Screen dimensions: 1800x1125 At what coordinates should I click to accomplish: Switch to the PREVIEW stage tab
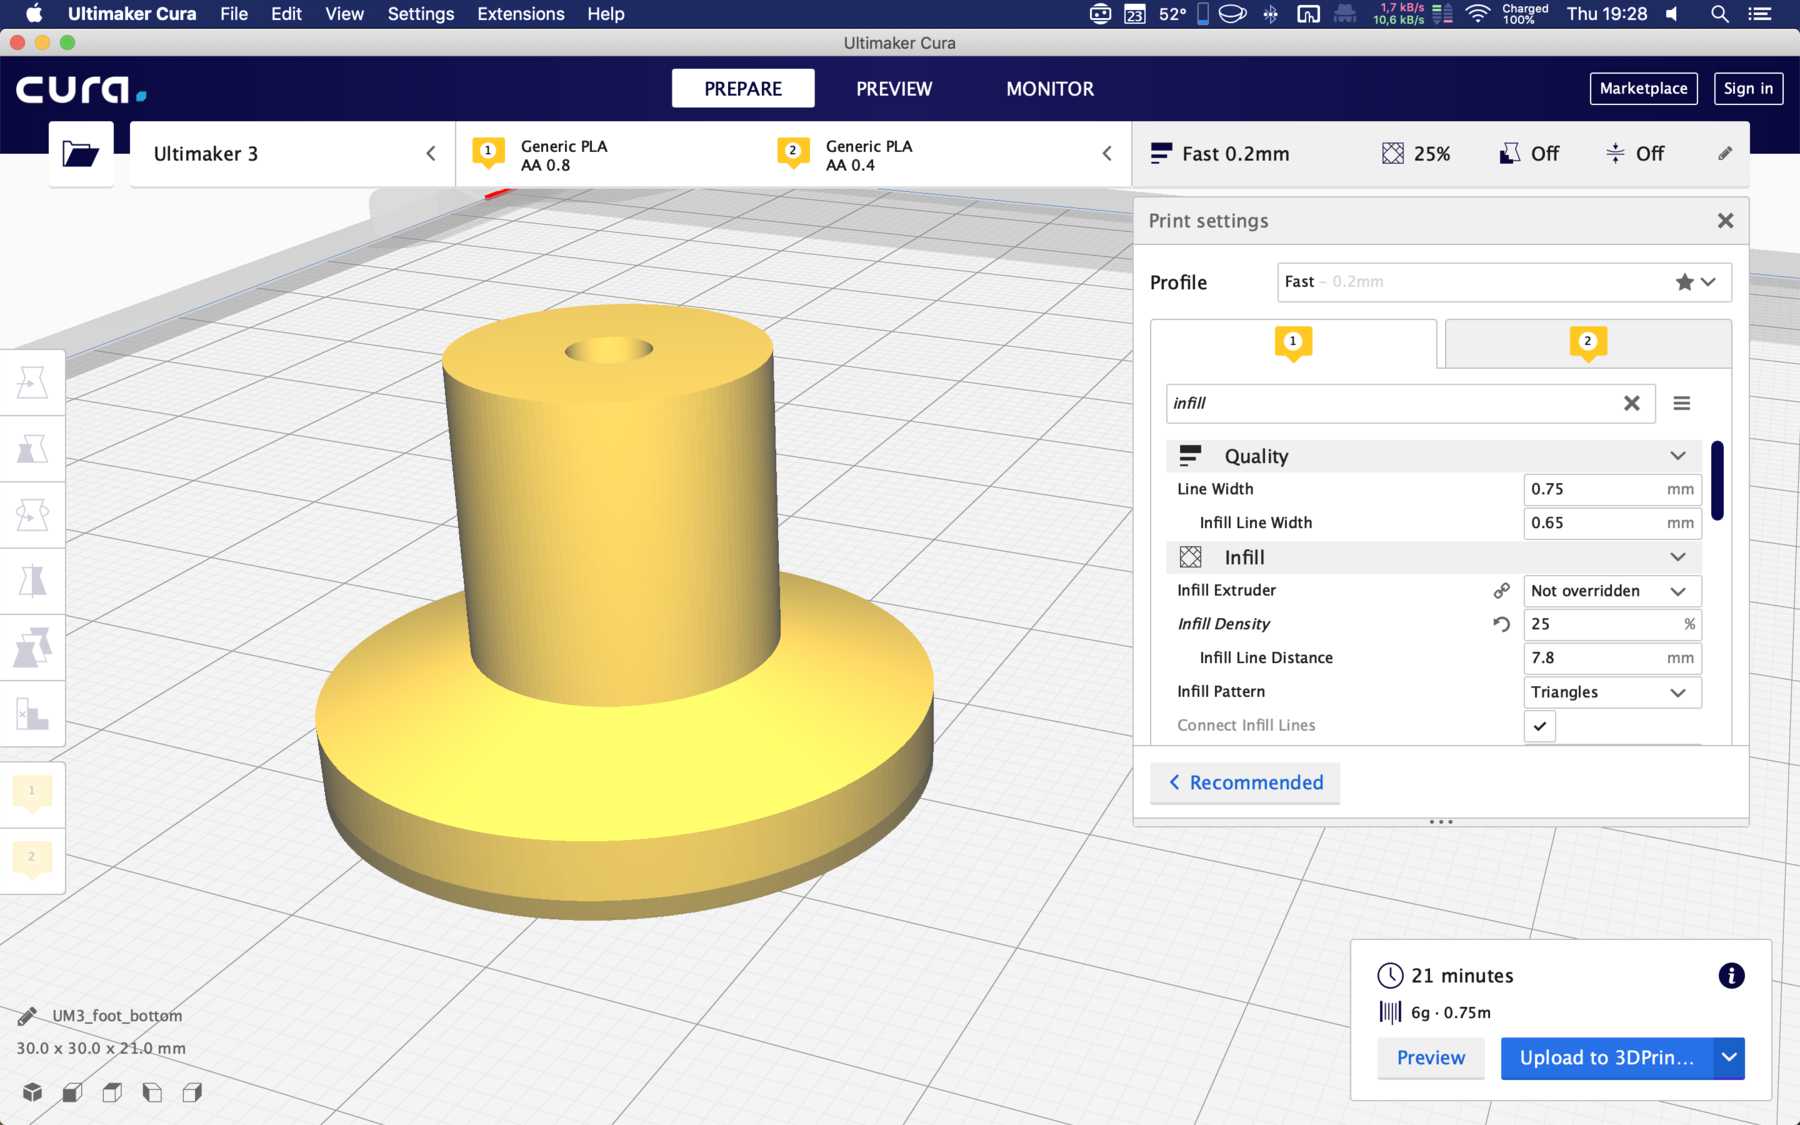point(894,89)
